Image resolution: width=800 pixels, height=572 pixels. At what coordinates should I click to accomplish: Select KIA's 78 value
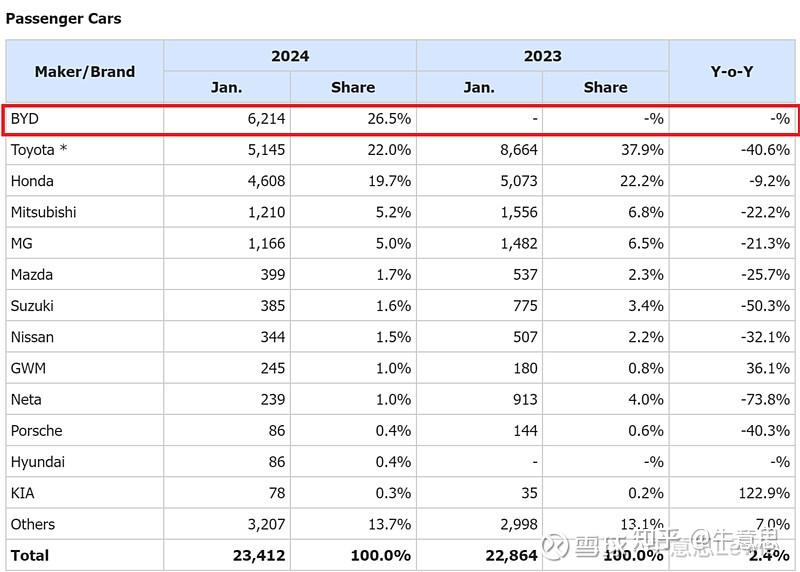click(x=227, y=492)
